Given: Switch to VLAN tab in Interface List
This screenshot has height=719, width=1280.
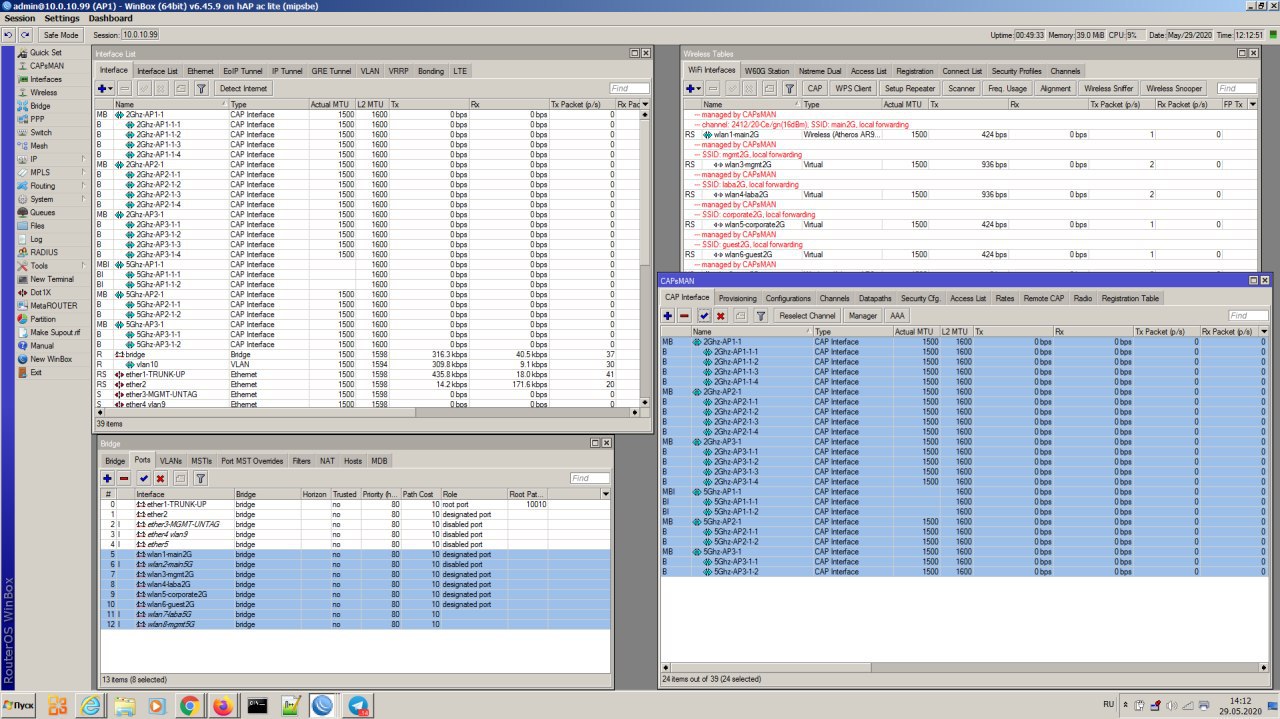Looking at the screenshot, I should click(370, 71).
